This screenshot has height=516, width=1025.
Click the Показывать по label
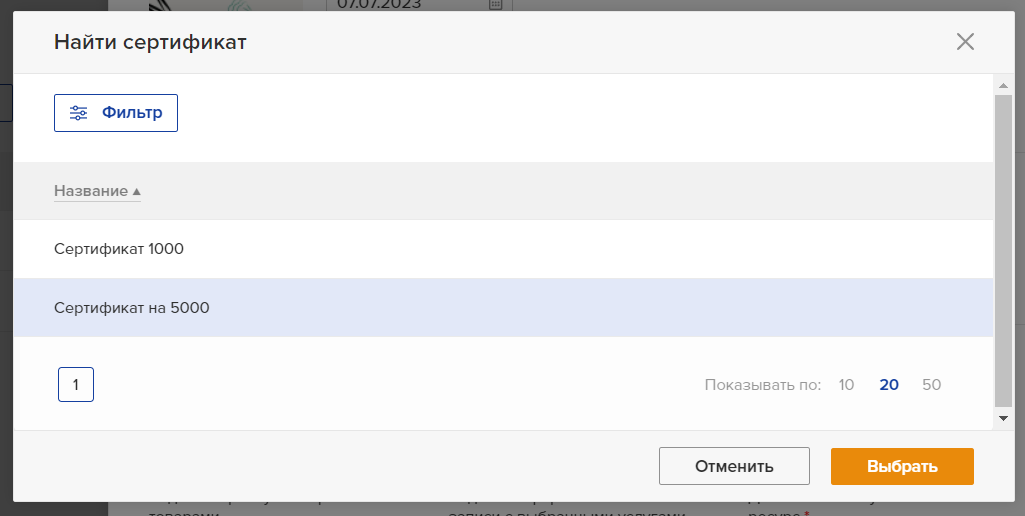762,385
